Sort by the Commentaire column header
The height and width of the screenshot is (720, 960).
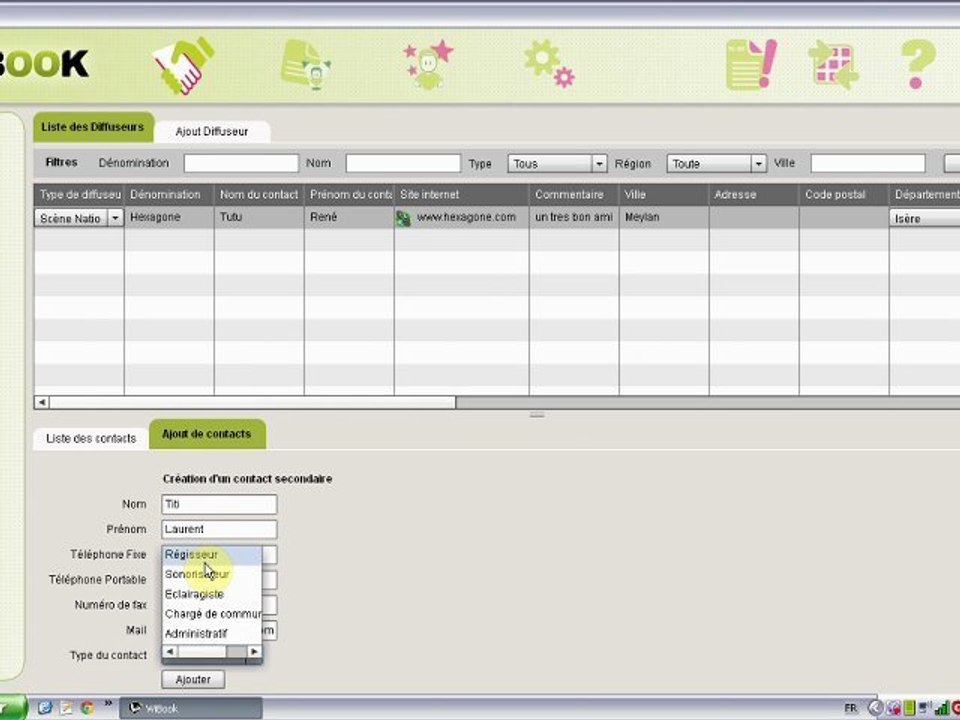tap(574, 195)
